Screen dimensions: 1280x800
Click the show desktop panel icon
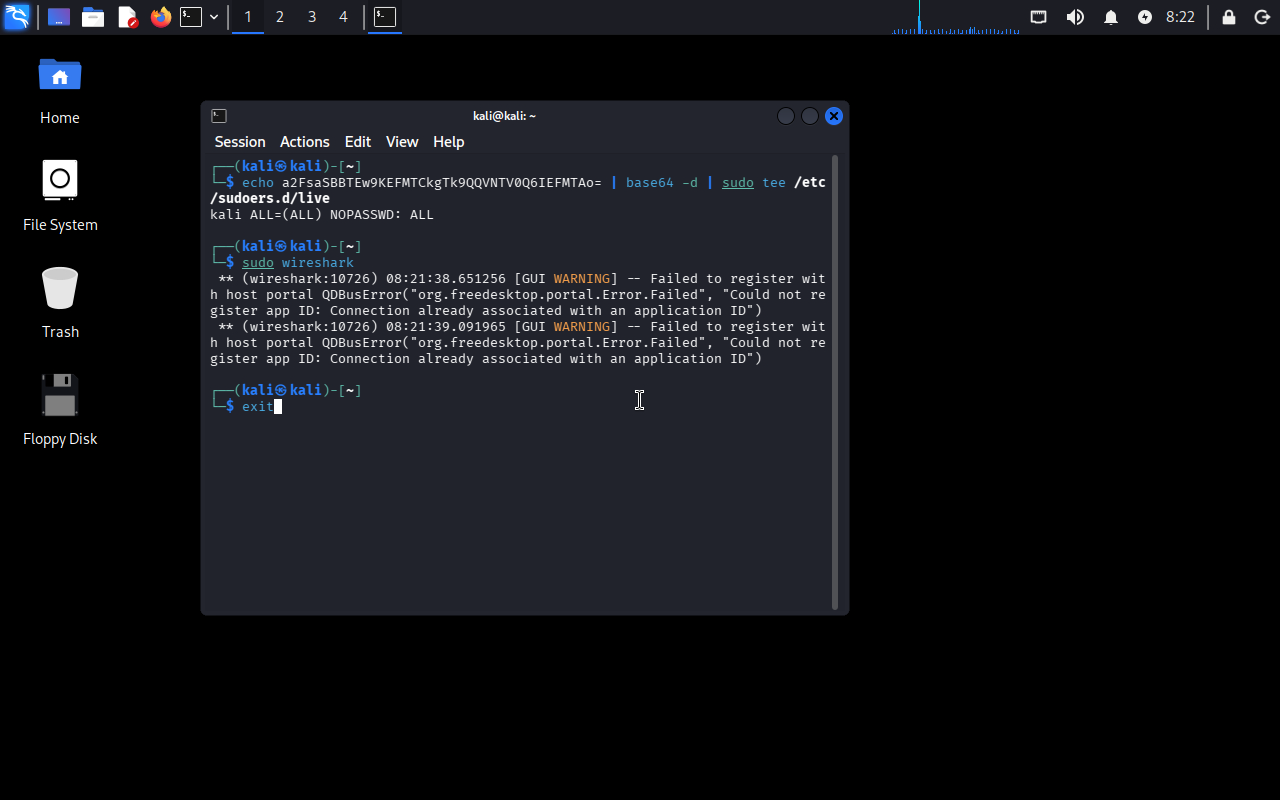tap(59, 17)
